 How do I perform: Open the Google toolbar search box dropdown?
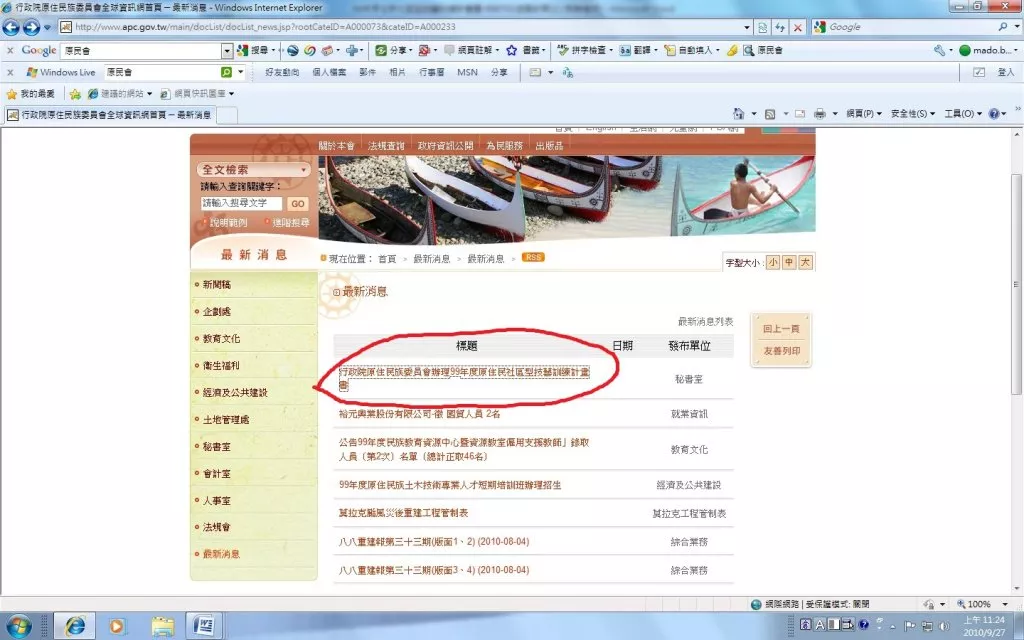tap(227, 51)
